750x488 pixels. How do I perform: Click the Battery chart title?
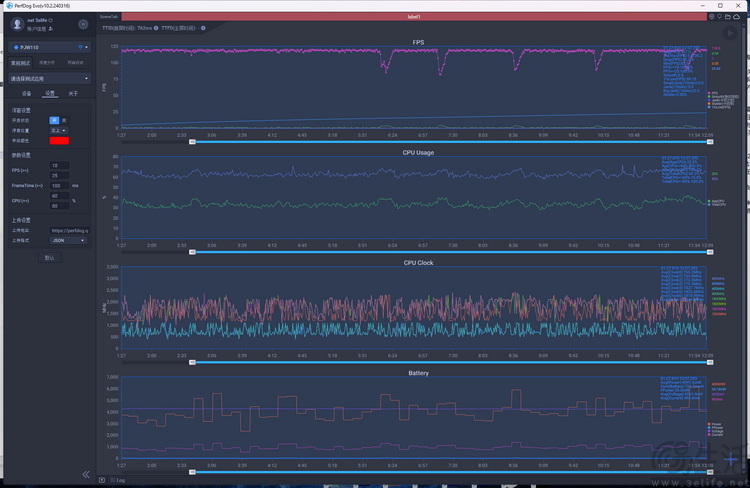point(419,373)
